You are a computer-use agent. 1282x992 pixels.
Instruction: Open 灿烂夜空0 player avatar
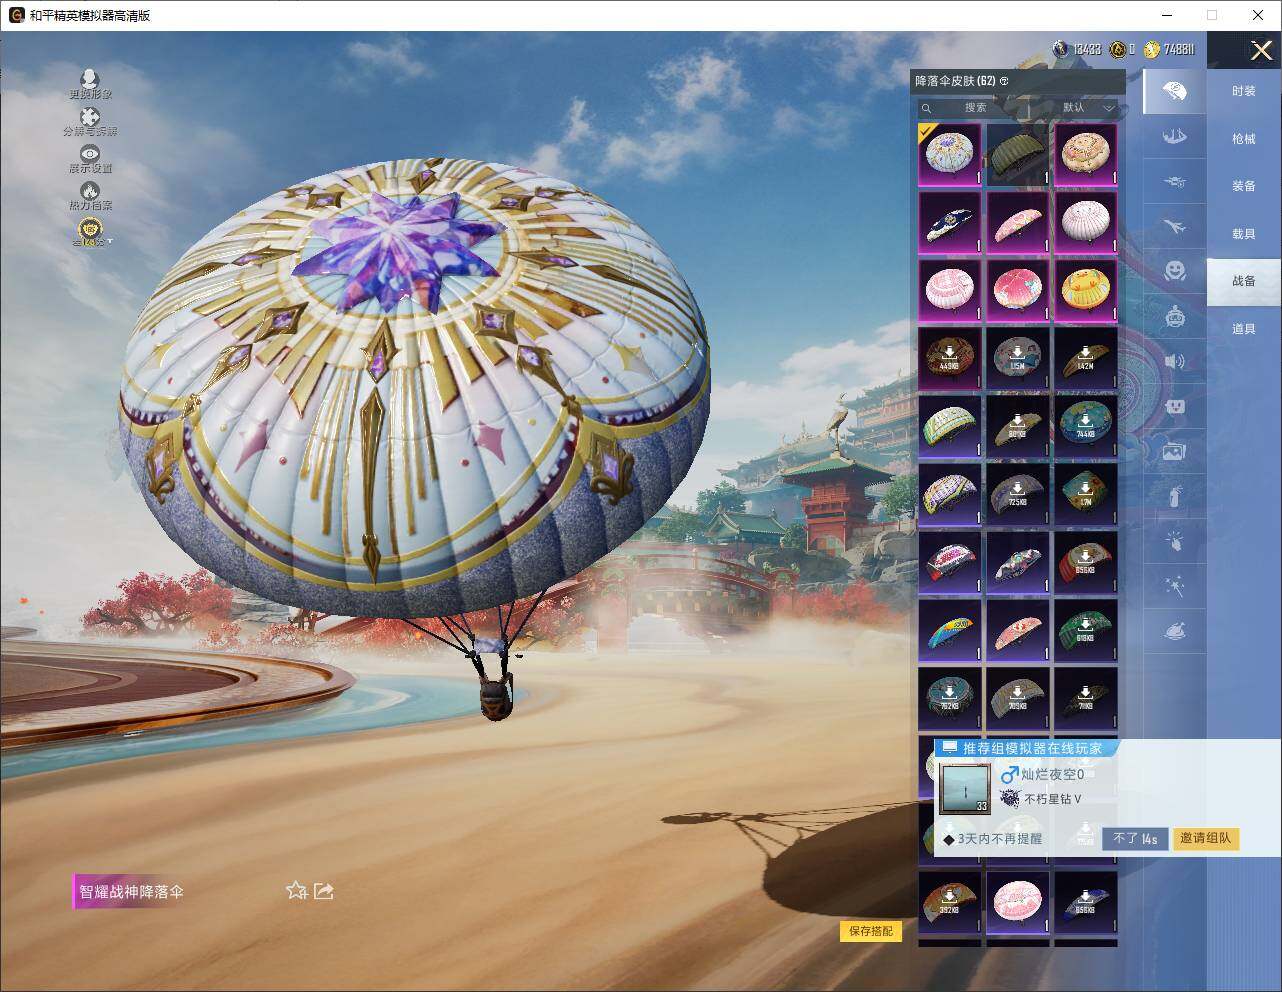tap(965, 789)
